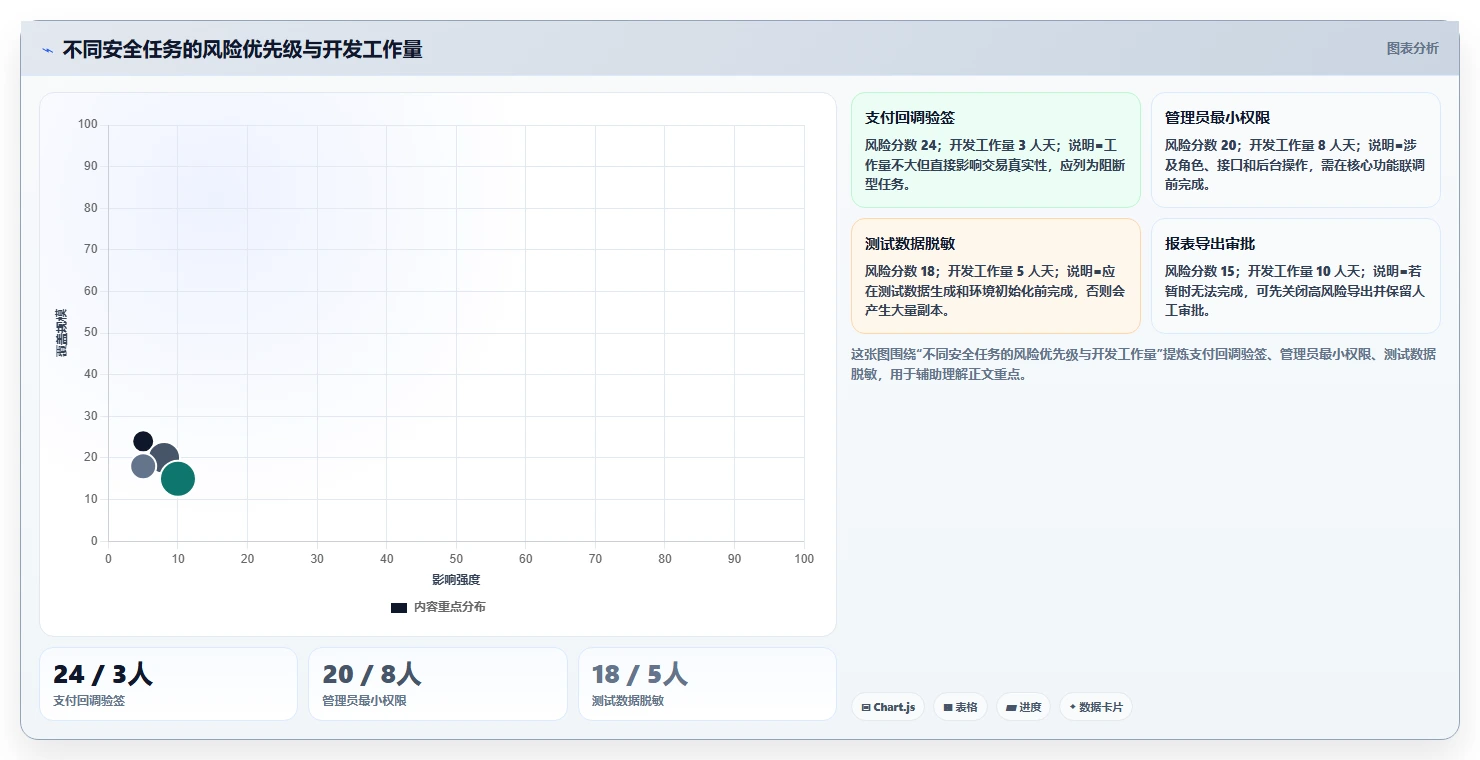
Task: Toggle the 内容重点分布 legend item
Action: pyautogui.click(x=438, y=607)
